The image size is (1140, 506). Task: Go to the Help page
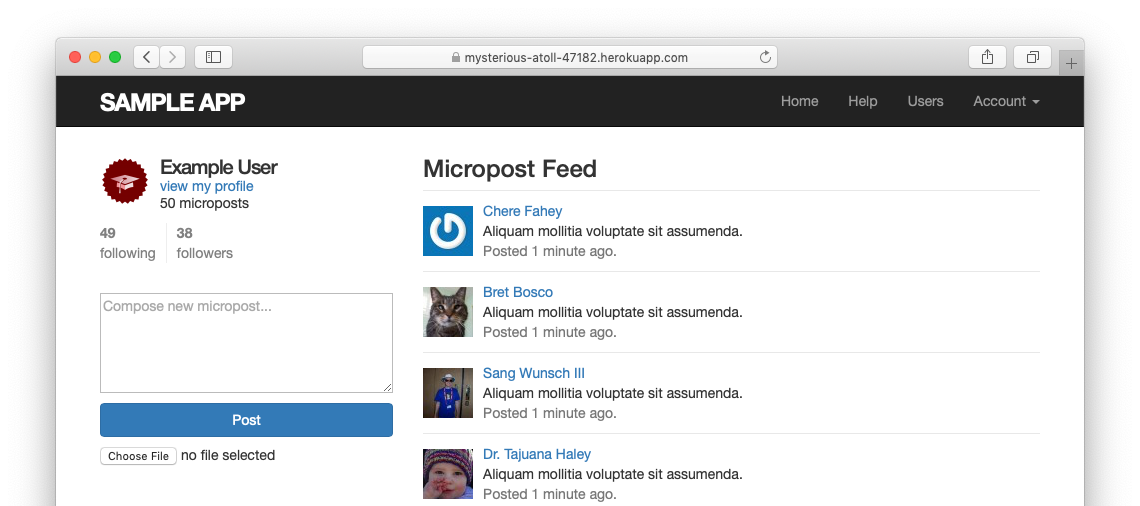(862, 101)
